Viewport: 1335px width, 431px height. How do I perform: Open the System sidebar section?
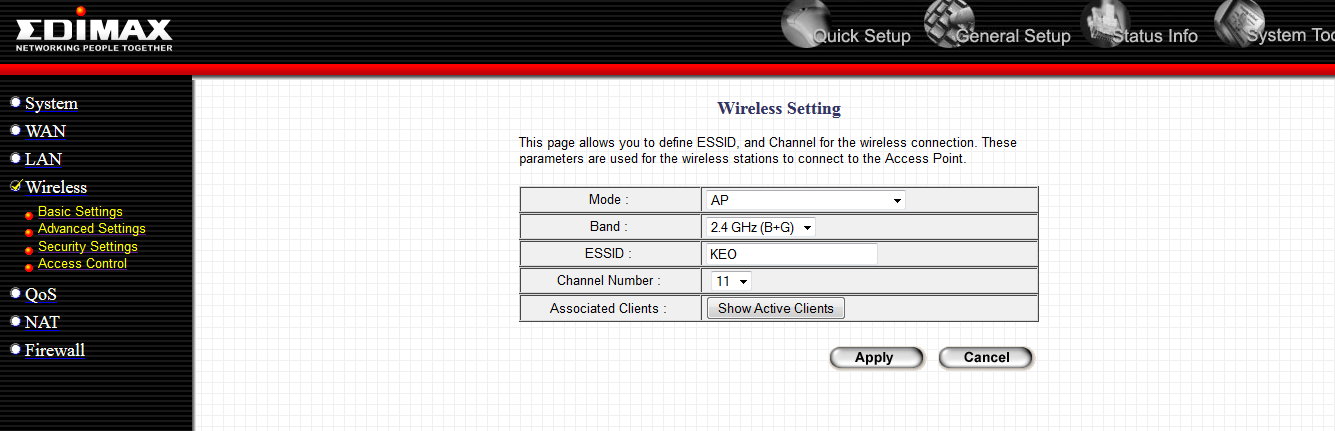[51, 104]
